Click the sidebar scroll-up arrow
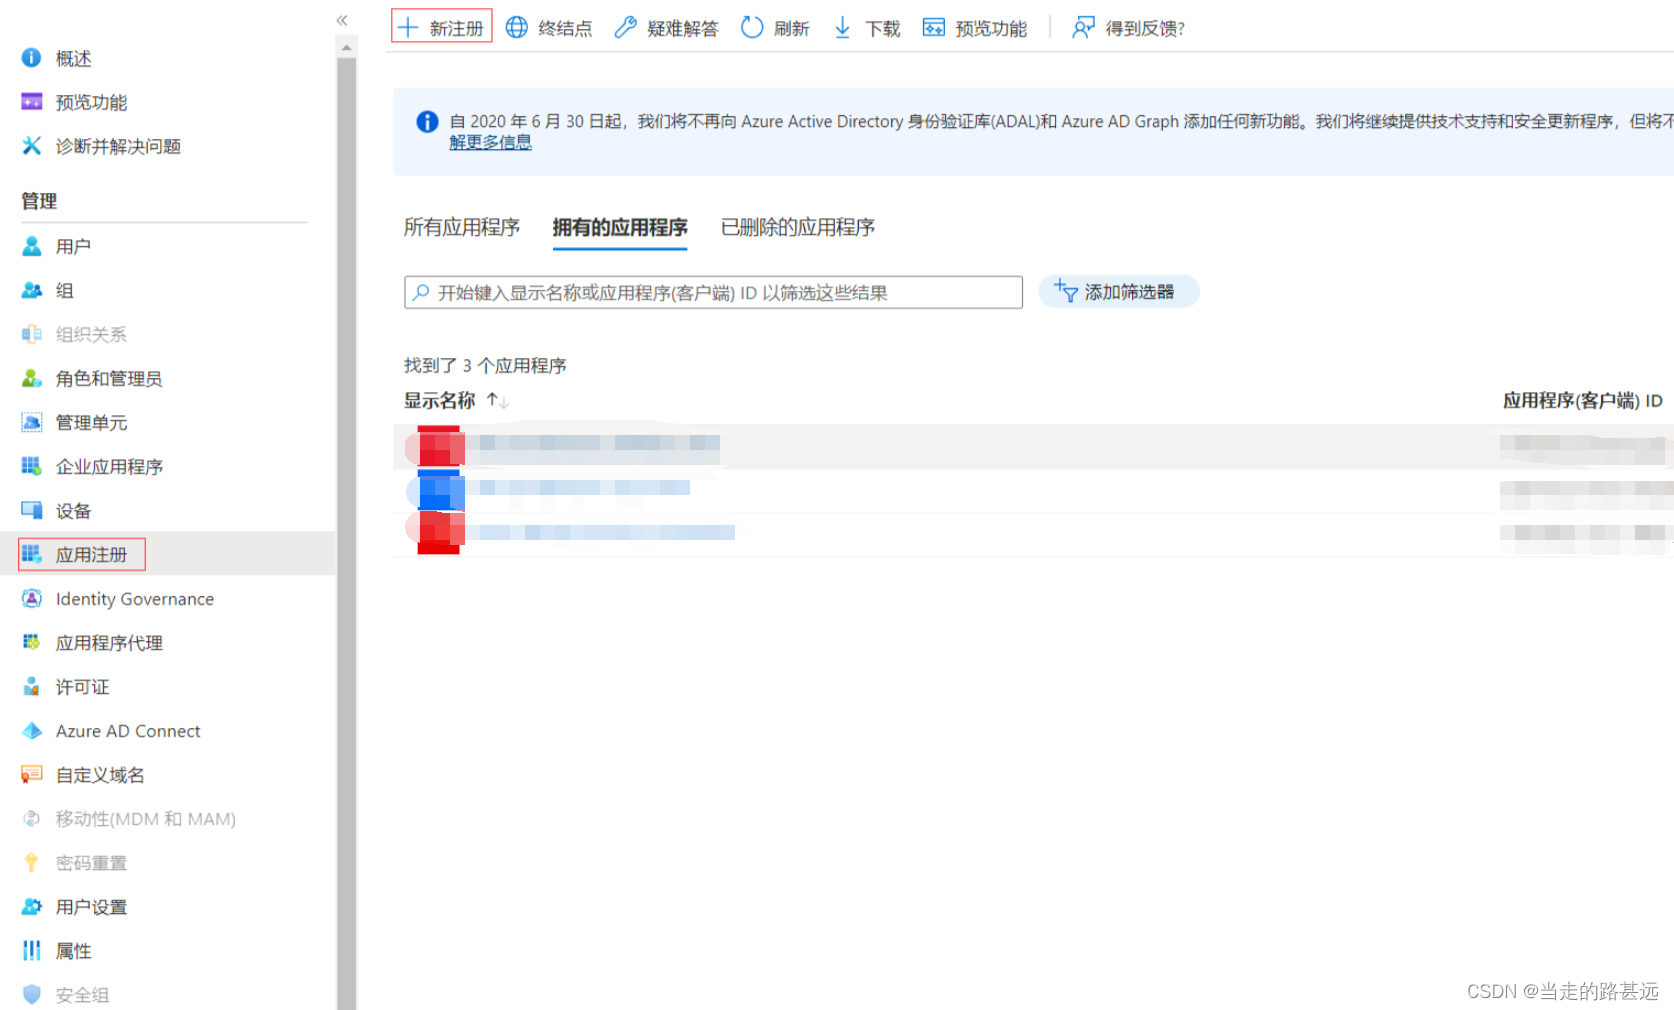This screenshot has height=1010, width=1674. pos(346,47)
